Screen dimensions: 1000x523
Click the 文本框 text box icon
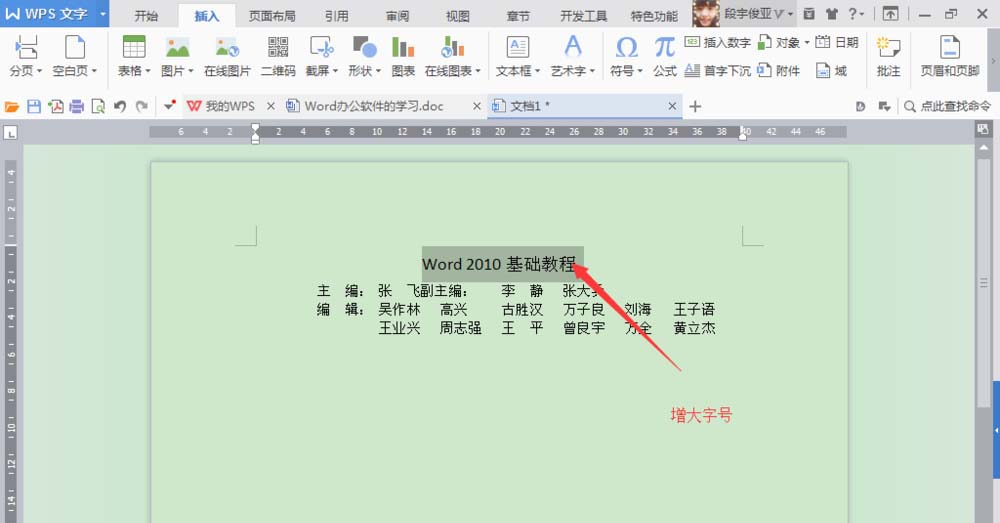(517, 48)
